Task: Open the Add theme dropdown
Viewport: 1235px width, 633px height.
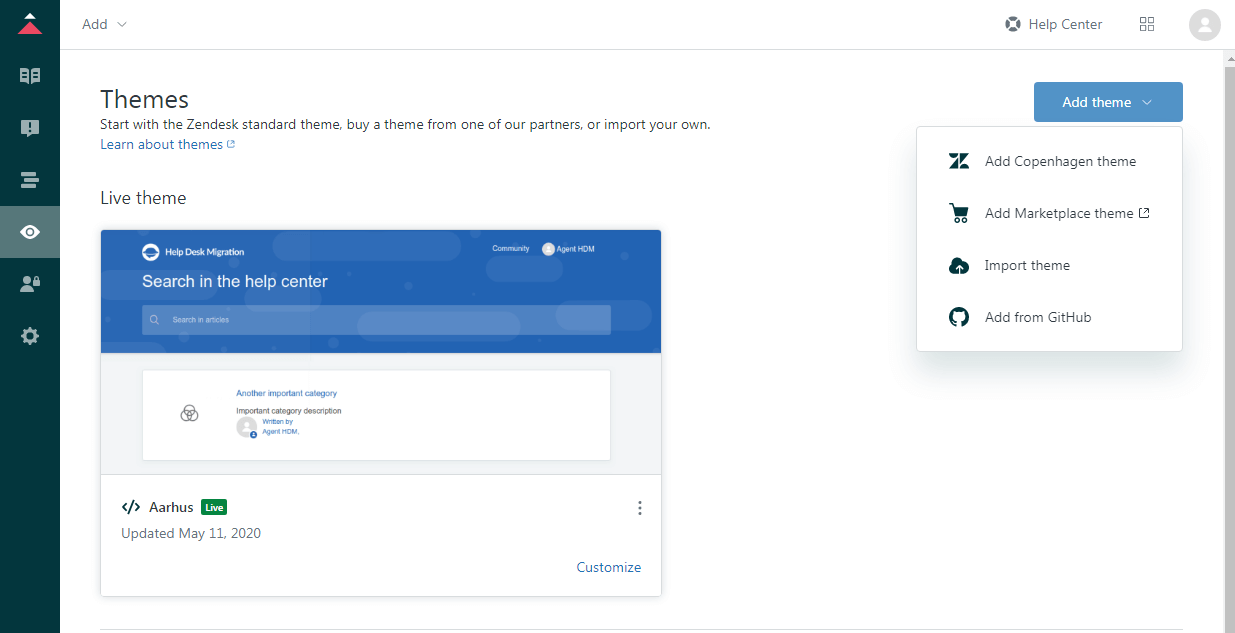Action: pos(1107,101)
